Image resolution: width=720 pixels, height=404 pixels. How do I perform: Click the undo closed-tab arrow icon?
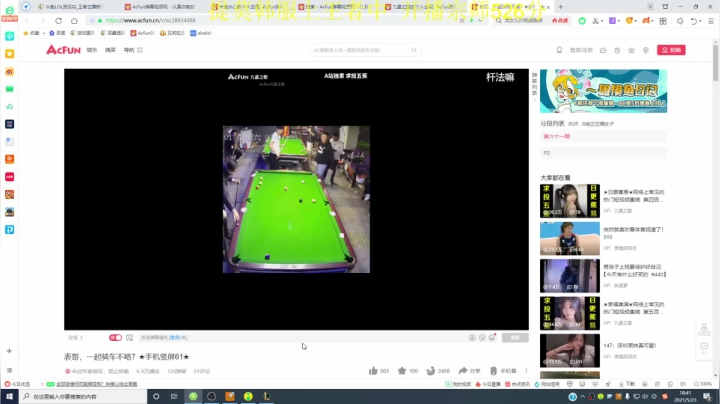click(x=694, y=21)
